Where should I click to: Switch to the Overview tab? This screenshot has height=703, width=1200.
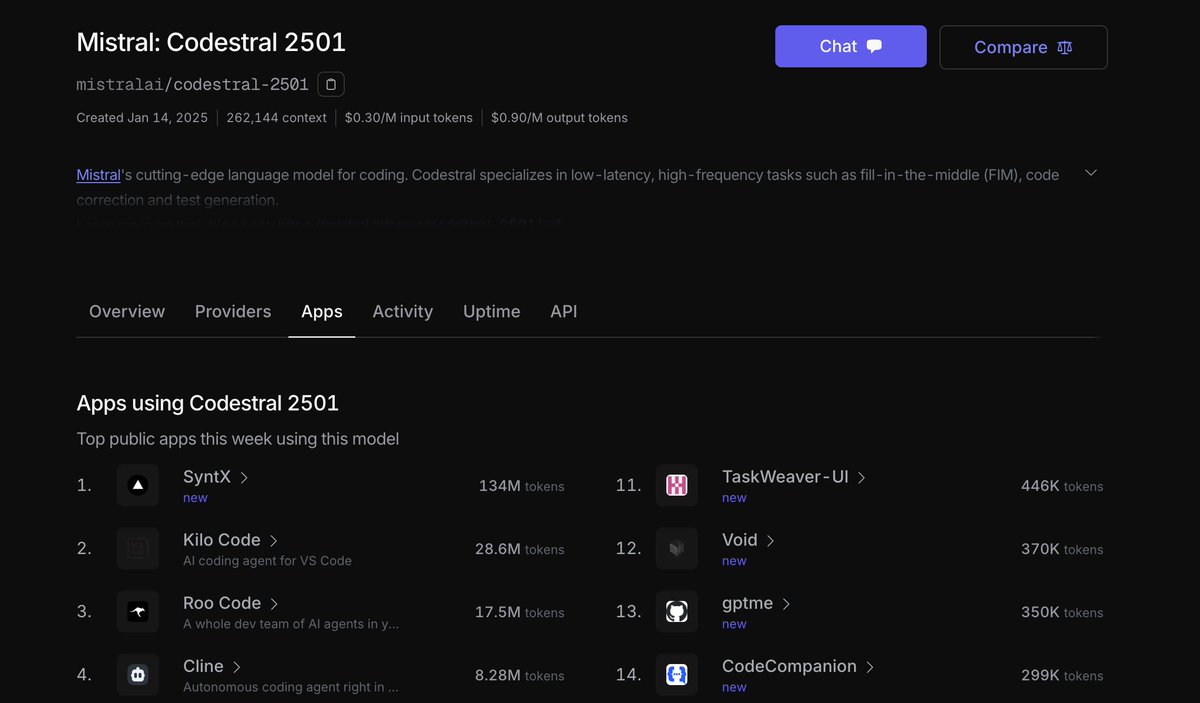(127, 312)
